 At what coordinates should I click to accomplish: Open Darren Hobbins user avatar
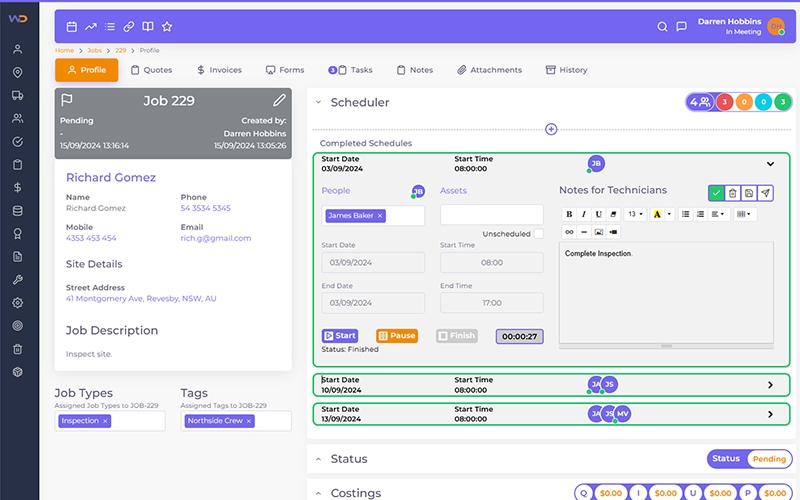coord(776,27)
